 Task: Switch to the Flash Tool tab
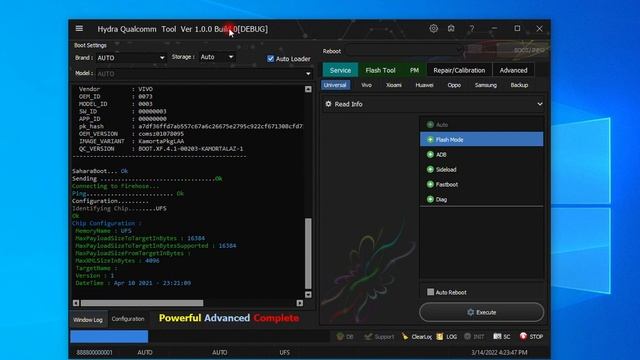pyautogui.click(x=380, y=70)
